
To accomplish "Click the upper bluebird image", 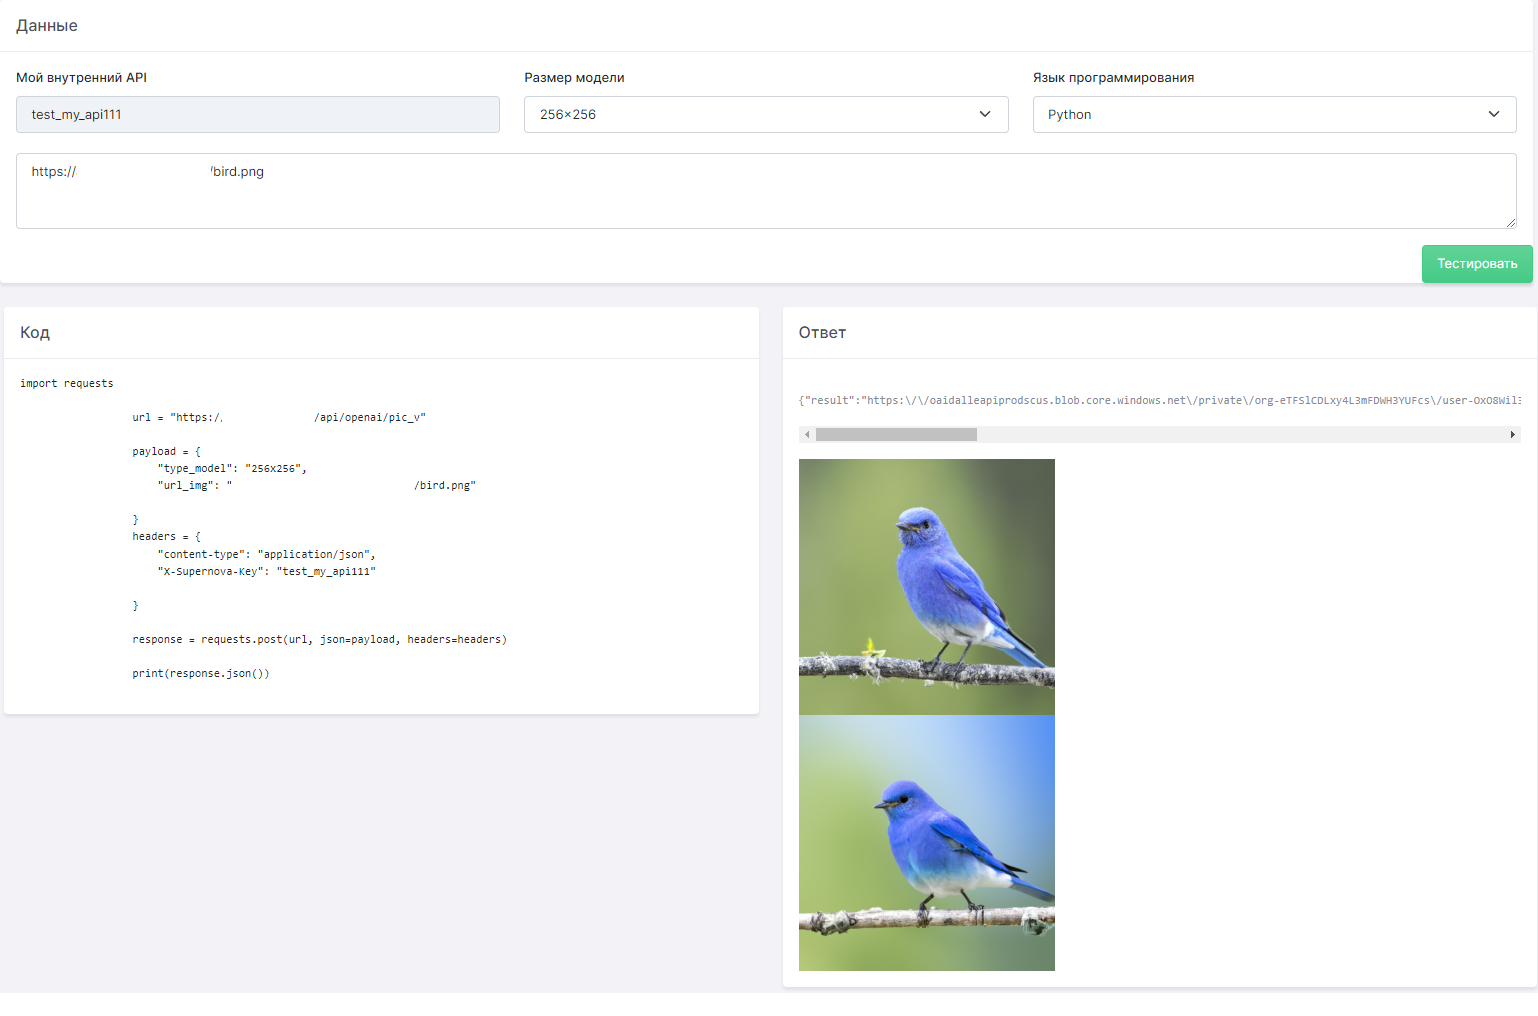I will tap(927, 587).
